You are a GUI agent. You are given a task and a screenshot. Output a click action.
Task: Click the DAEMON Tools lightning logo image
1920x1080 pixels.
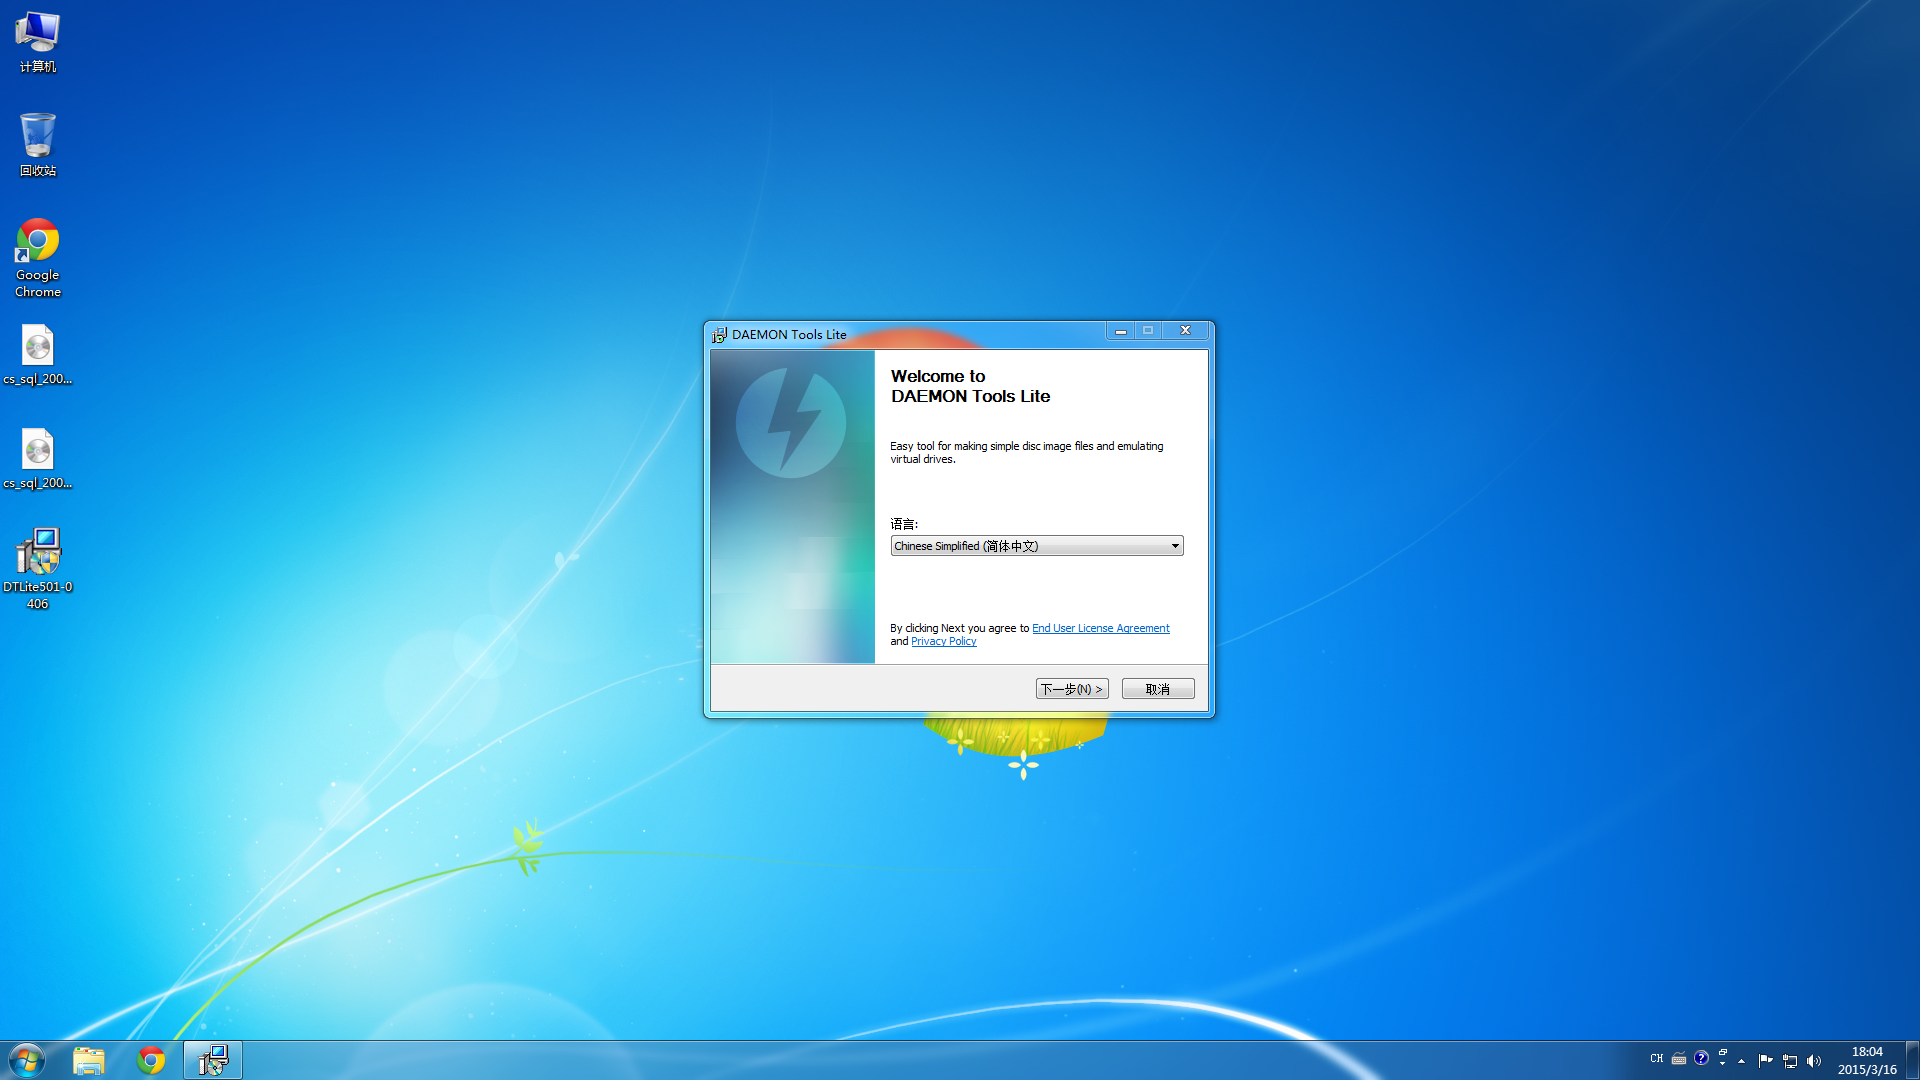pyautogui.click(x=791, y=423)
